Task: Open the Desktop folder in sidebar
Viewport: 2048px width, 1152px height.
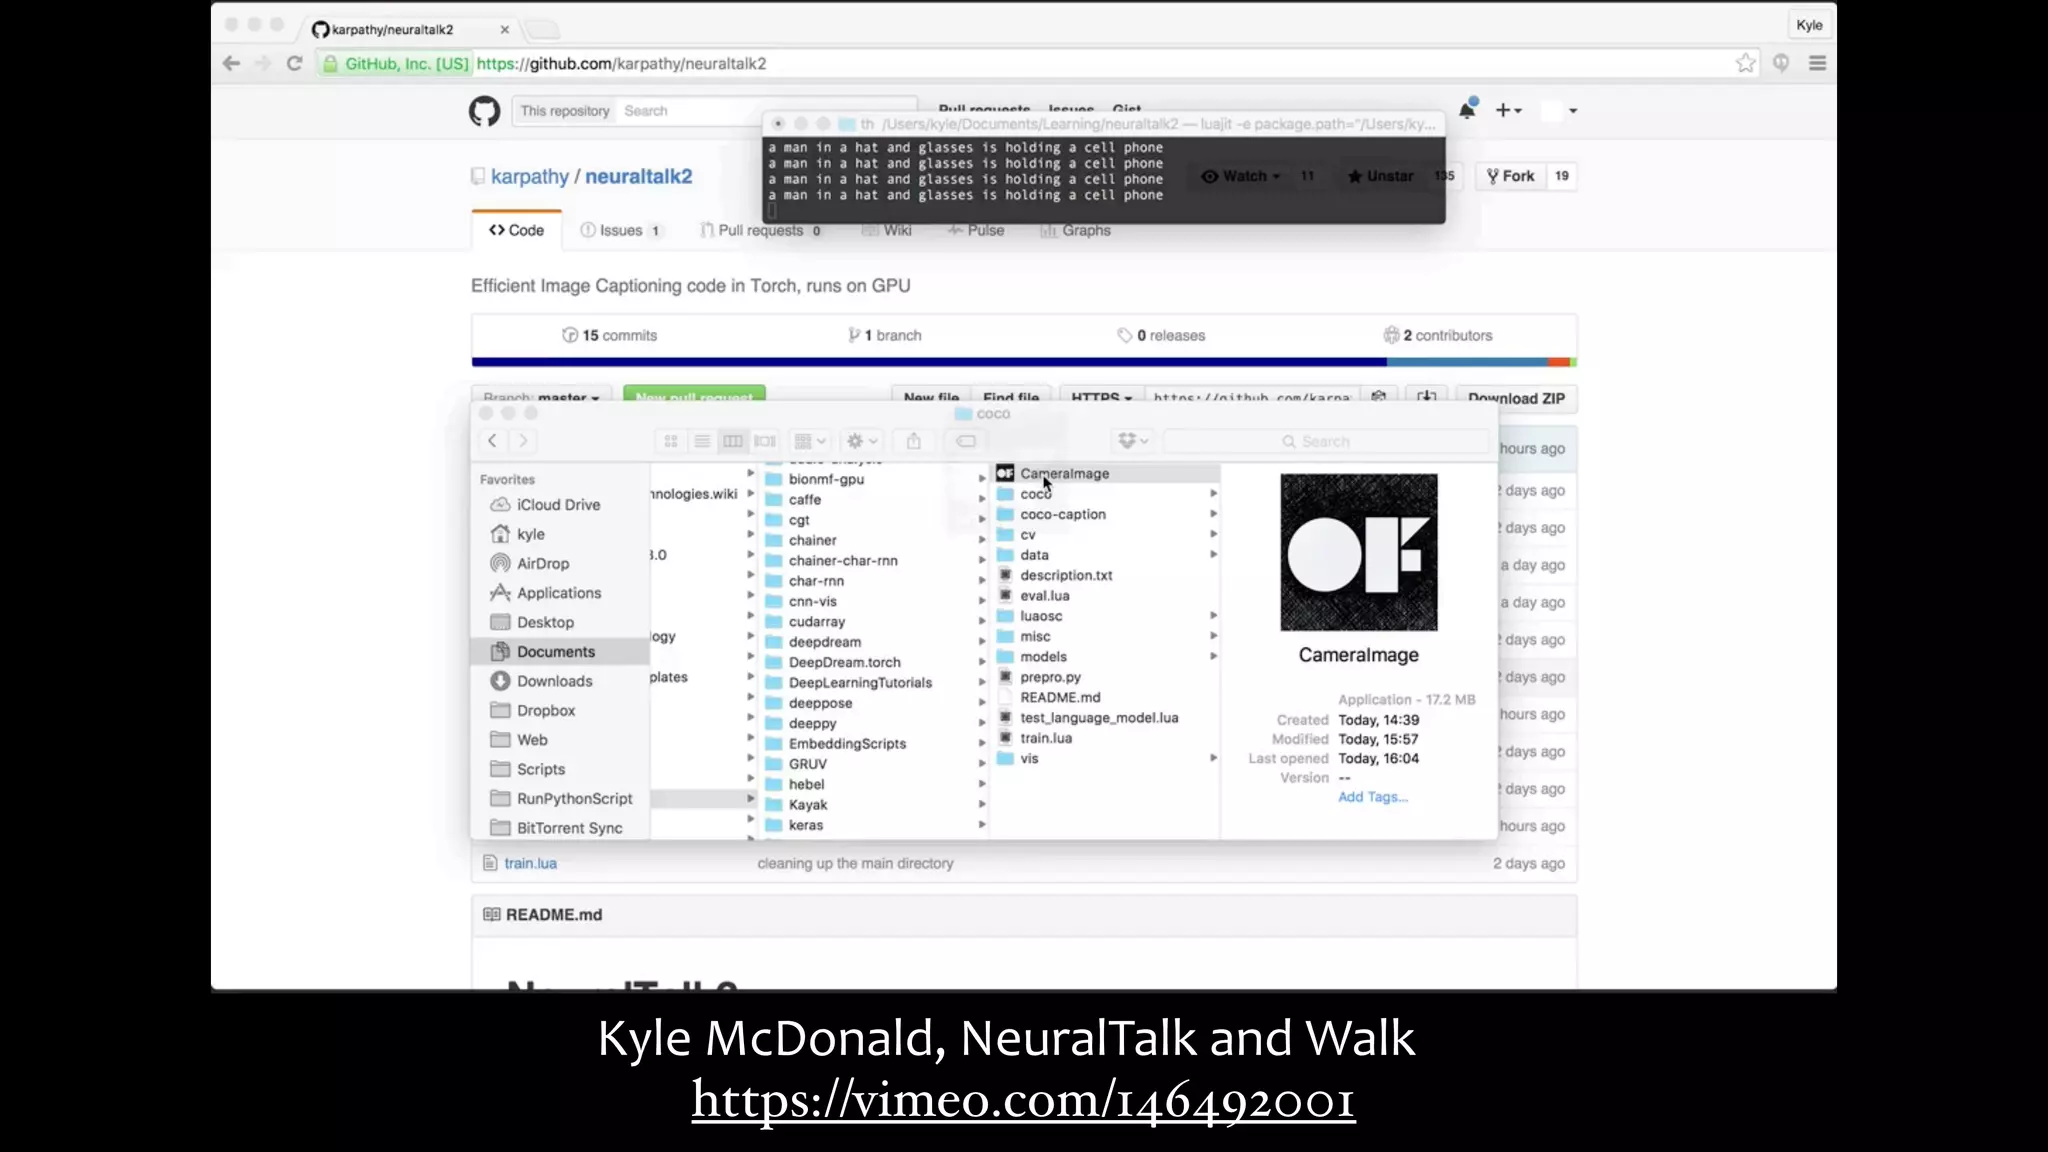Action: (545, 622)
